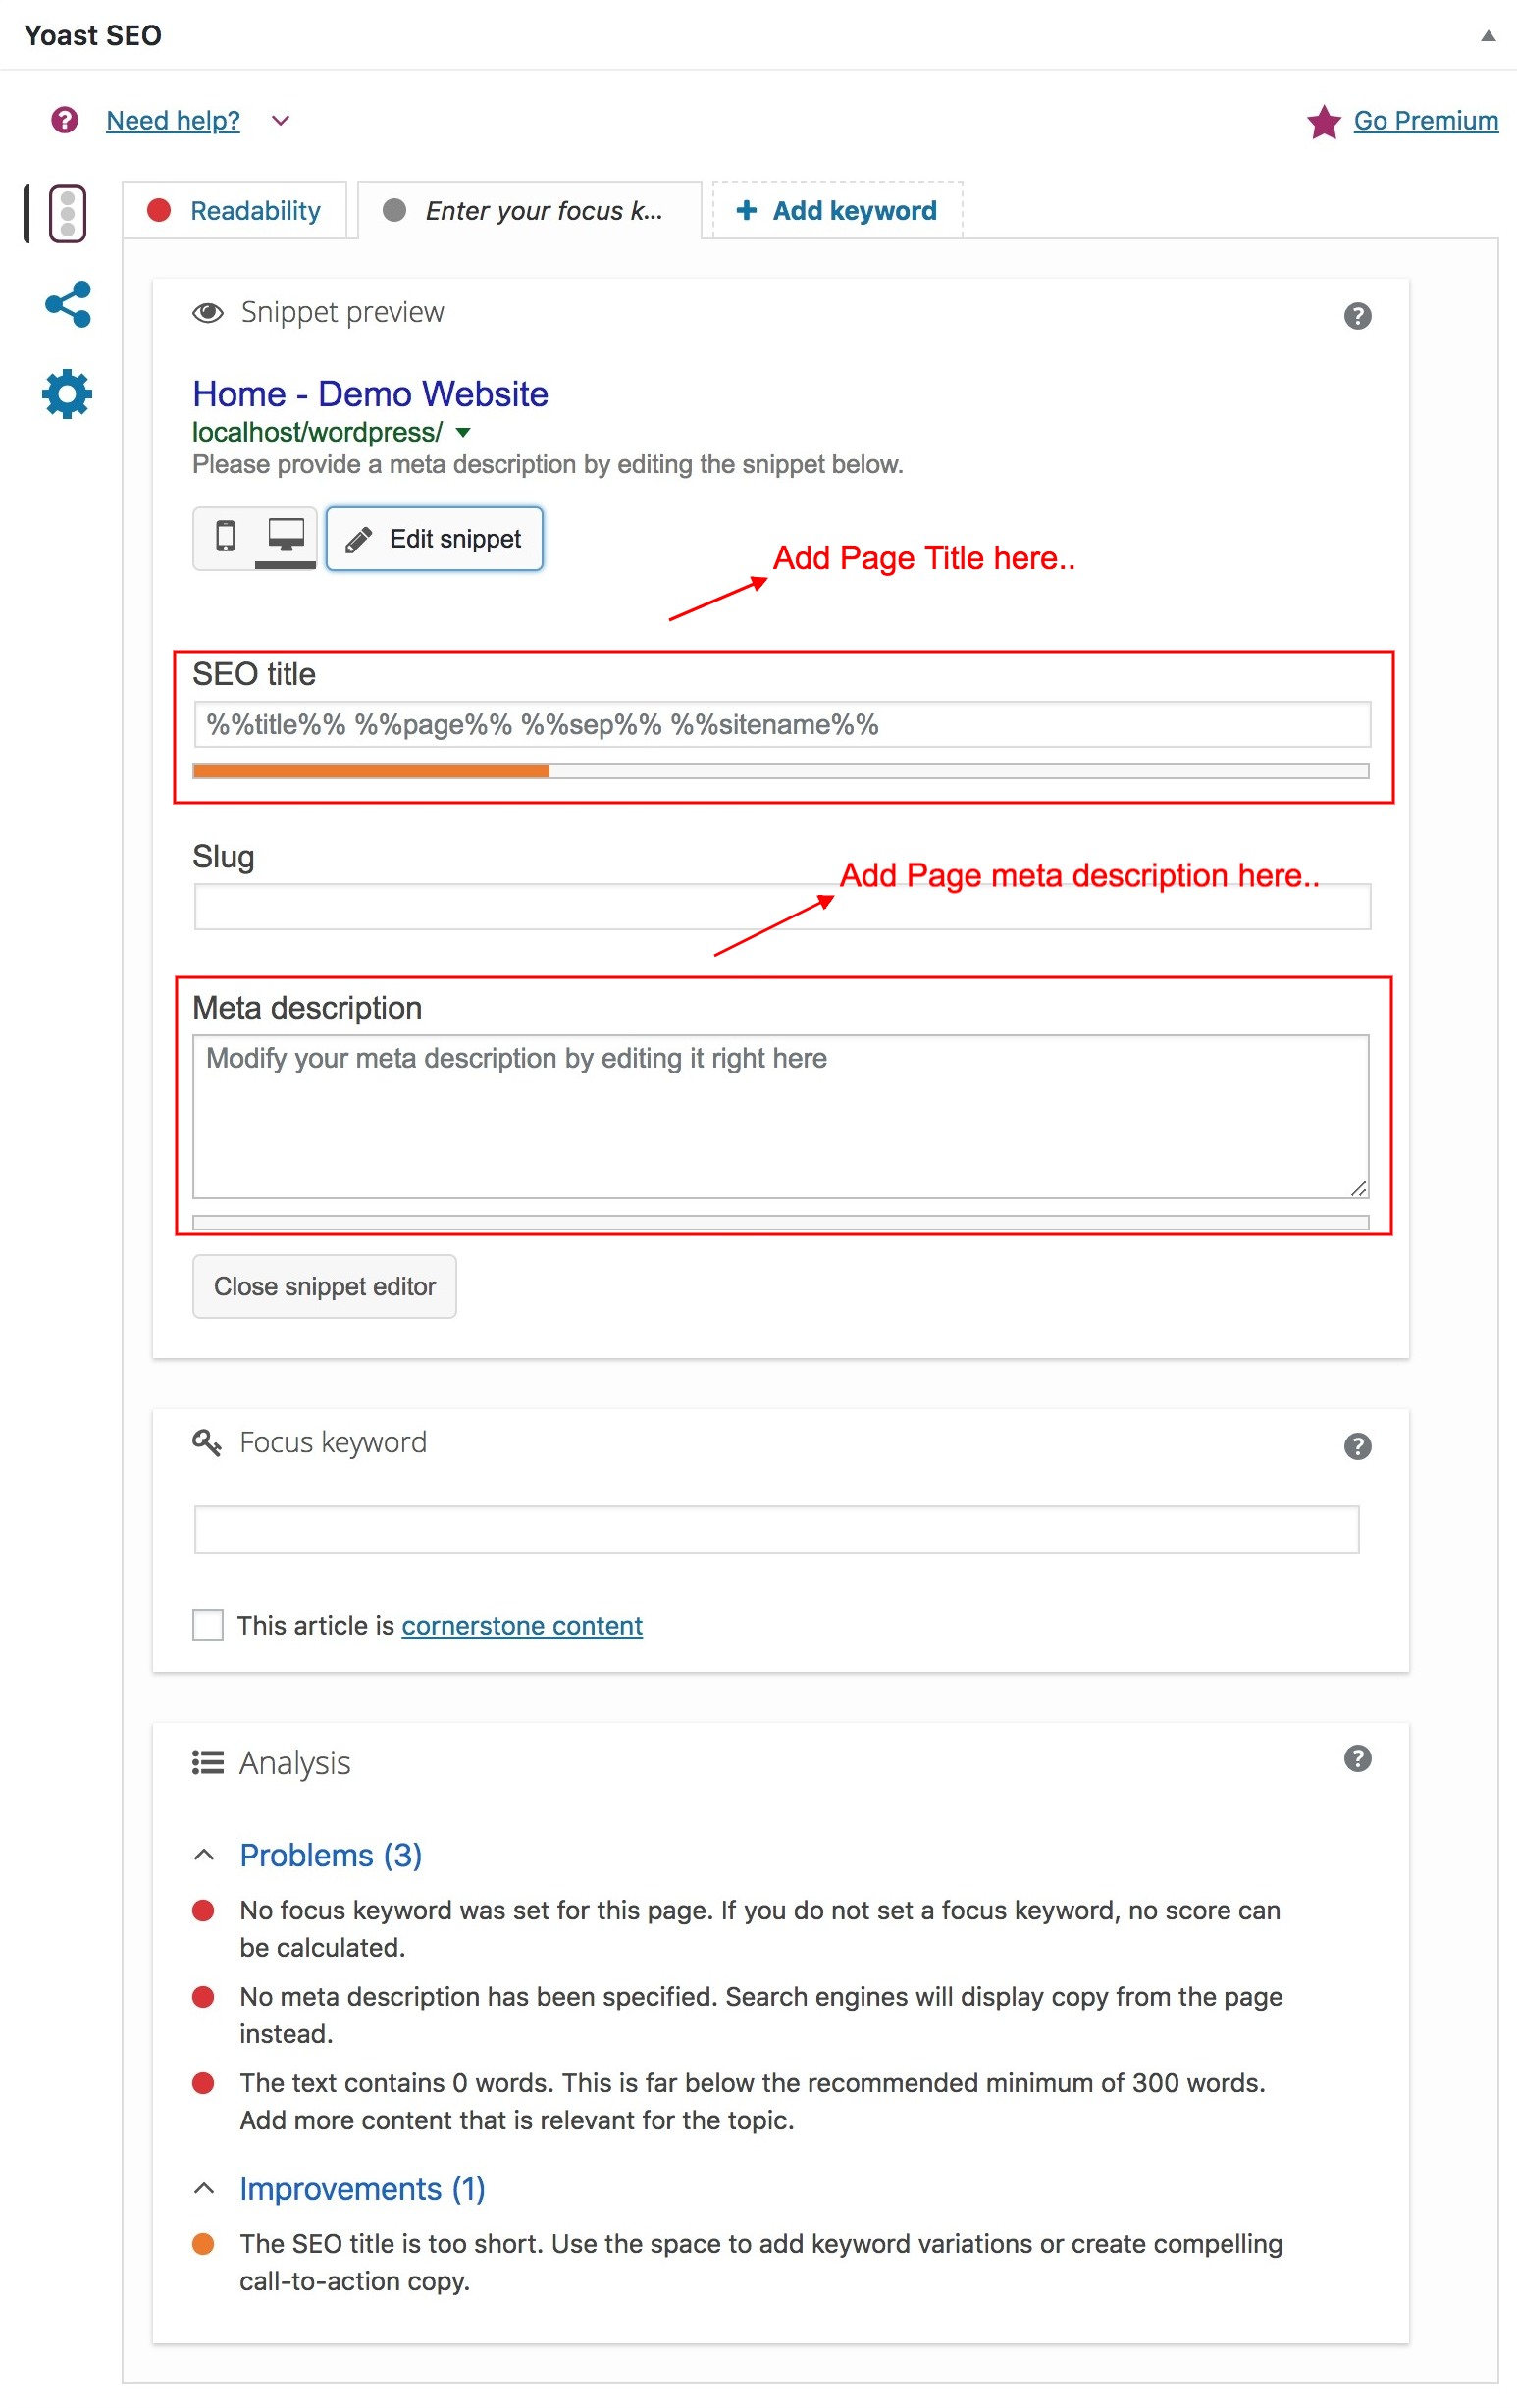
Task: Click the Snippet preview help icon
Action: [x=1357, y=315]
